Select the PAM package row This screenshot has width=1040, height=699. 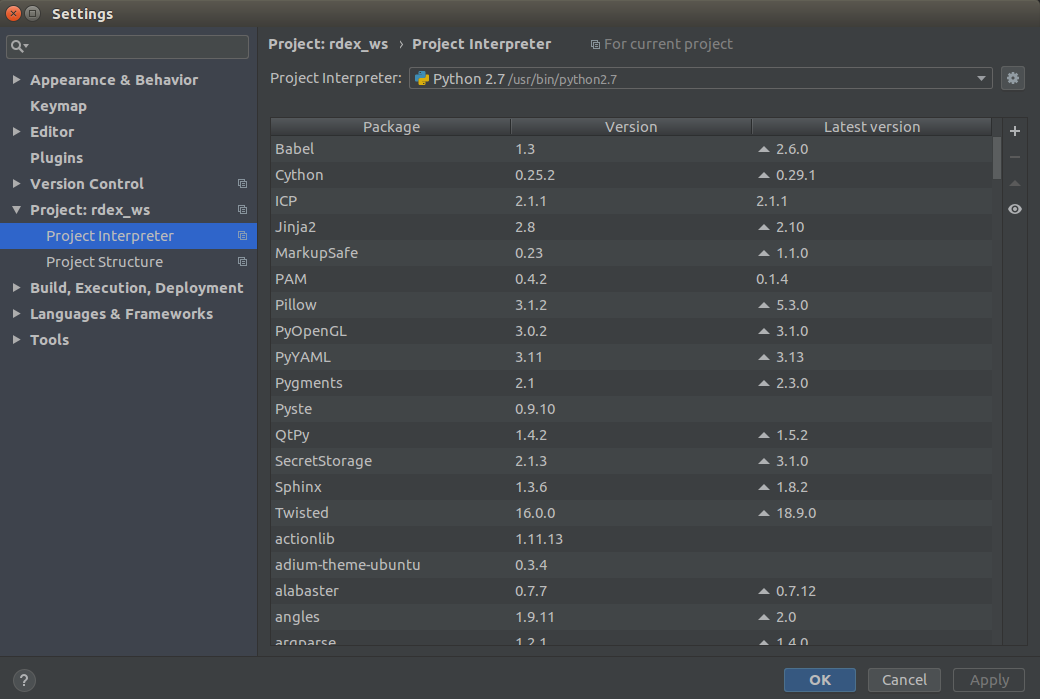[x=631, y=279]
